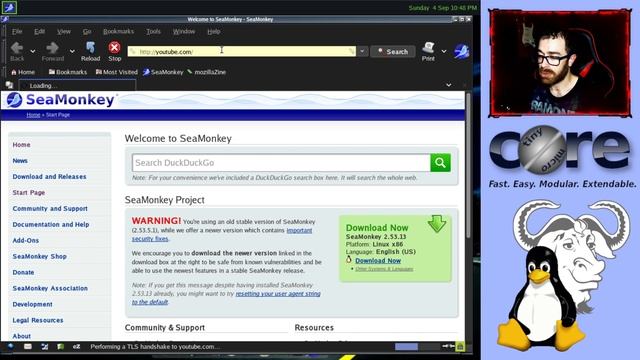Click the new tab icon left of the Loading tab
The height and width of the screenshot is (360, 640).
point(9,85)
